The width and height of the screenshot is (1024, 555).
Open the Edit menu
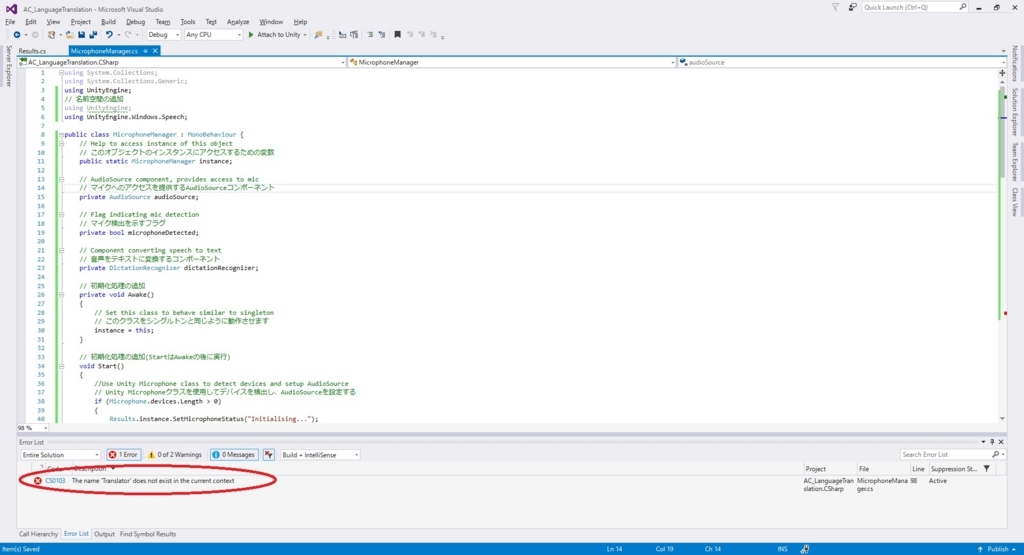click(x=31, y=22)
